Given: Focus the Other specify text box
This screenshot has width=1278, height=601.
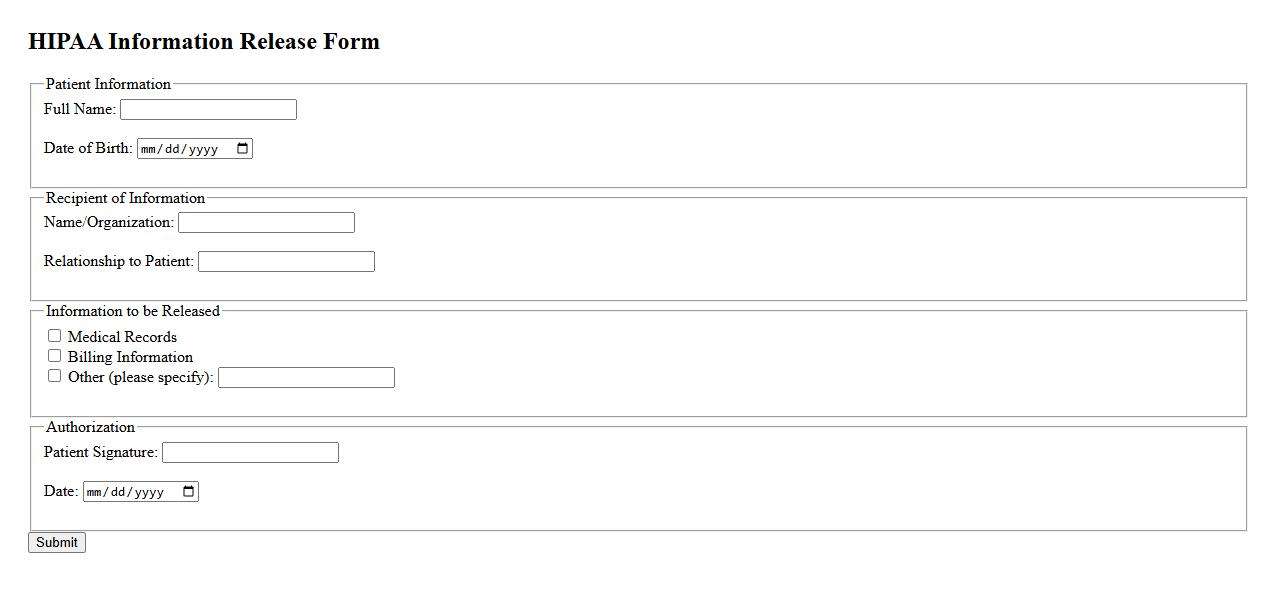Looking at the screenshot, I should tap(306, 378).
